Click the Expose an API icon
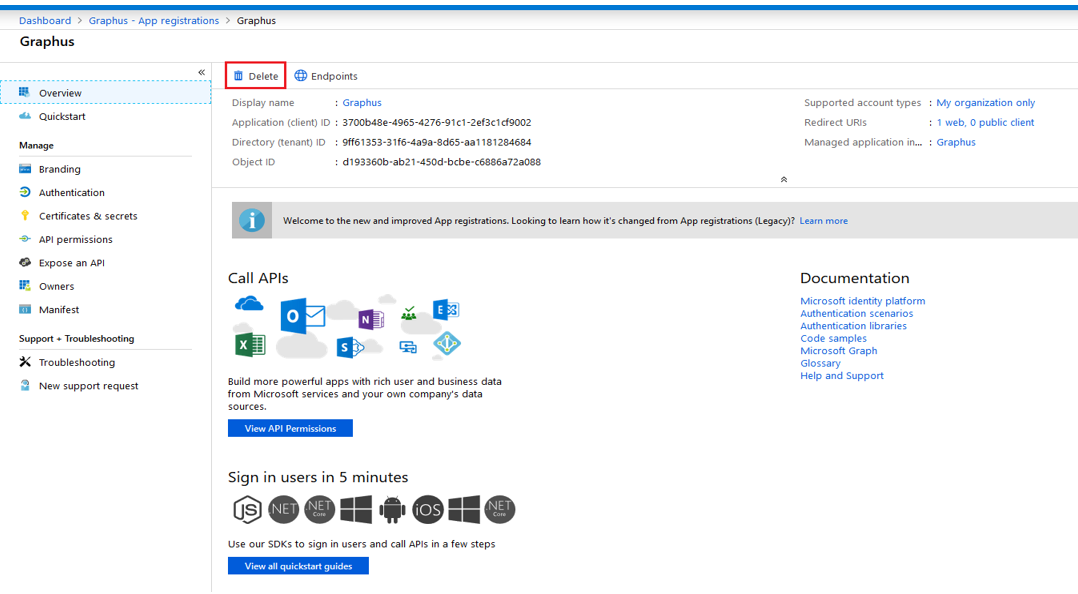 (25, 262)
